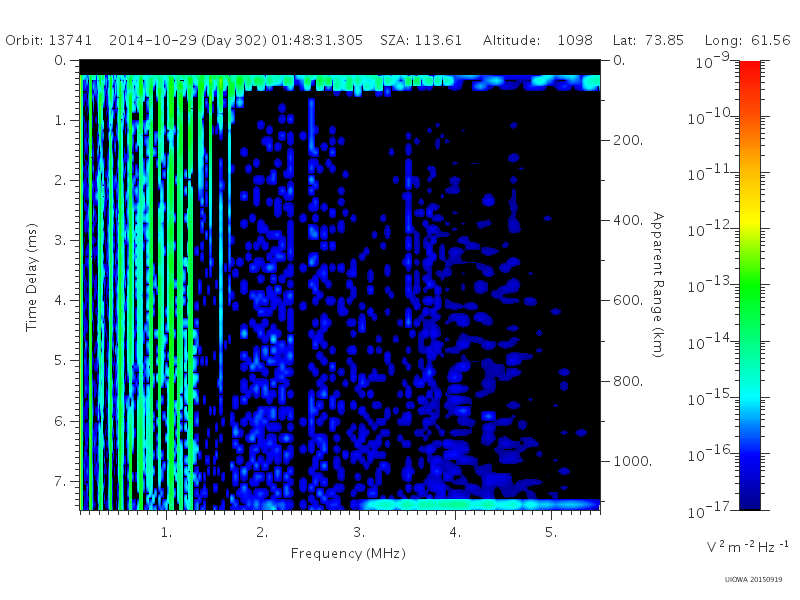
Task: Click the '4.' tick on the Time Delay axis
Action: click(60, 300)
